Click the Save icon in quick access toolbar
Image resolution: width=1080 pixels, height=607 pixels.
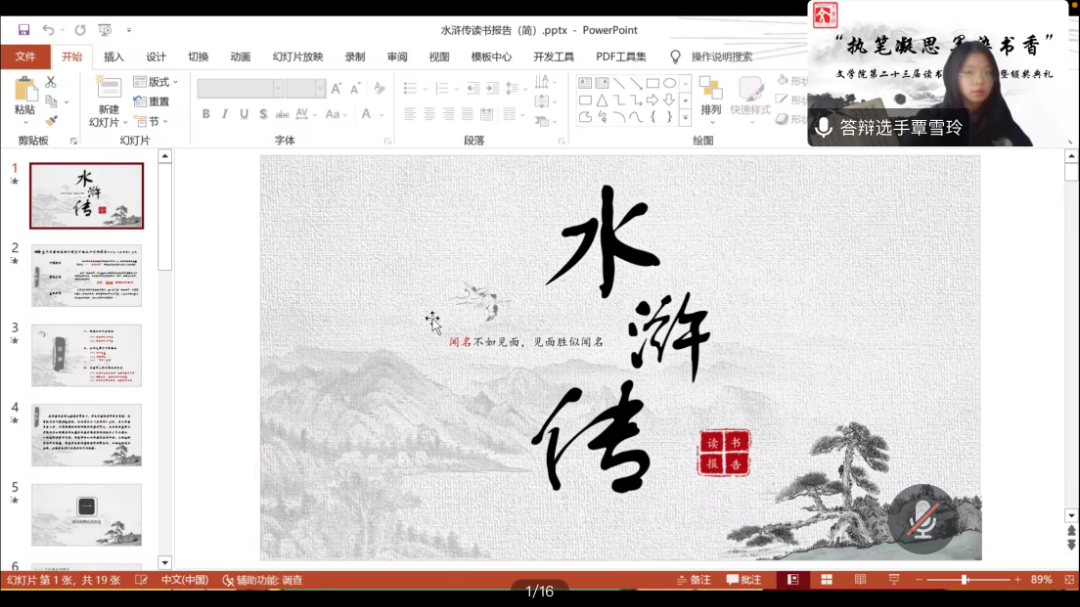[24, 30]
